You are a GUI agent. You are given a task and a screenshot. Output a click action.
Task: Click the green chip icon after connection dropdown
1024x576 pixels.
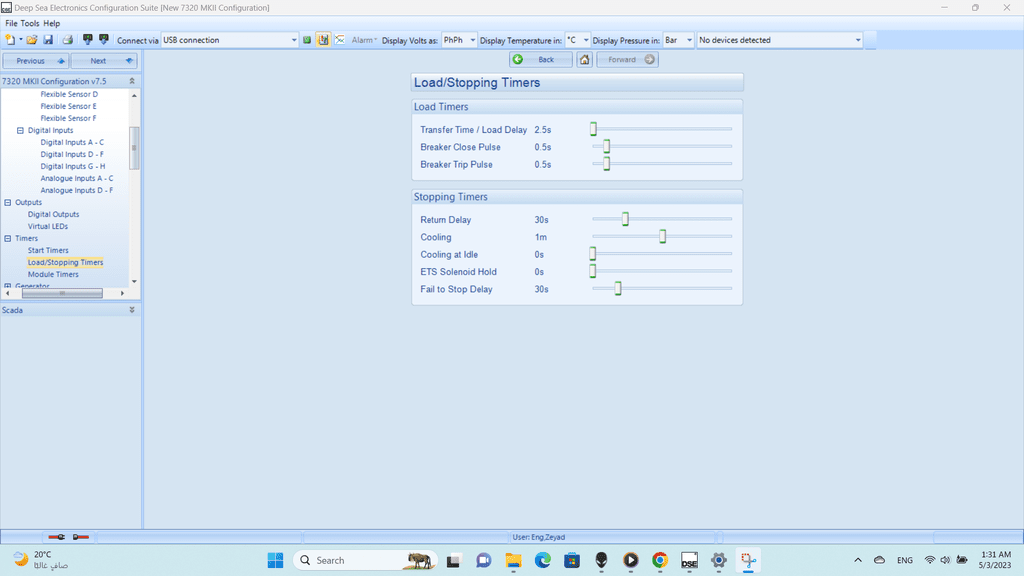(307, 40)
